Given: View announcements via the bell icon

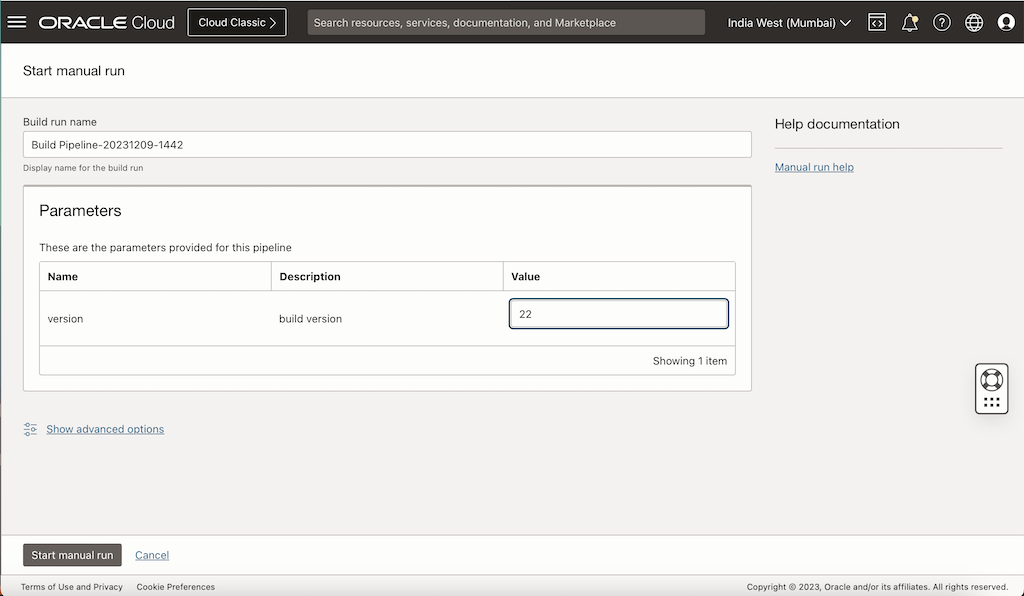Looking at the screenshot, I should pos(910,22).
